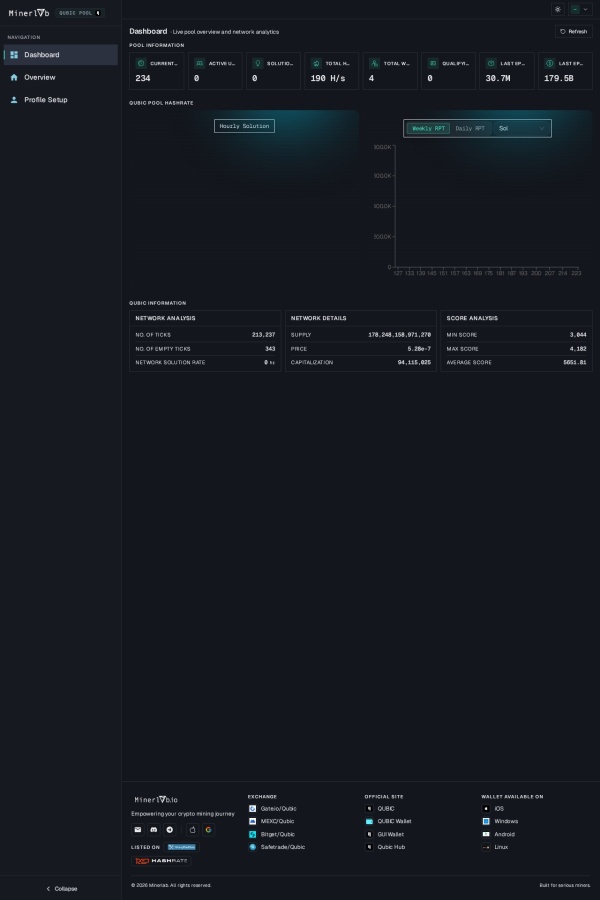The height and width of the screenshot is (900, 600).
Task: Open the Telegram icon in footer
Action: click(169, 829)
